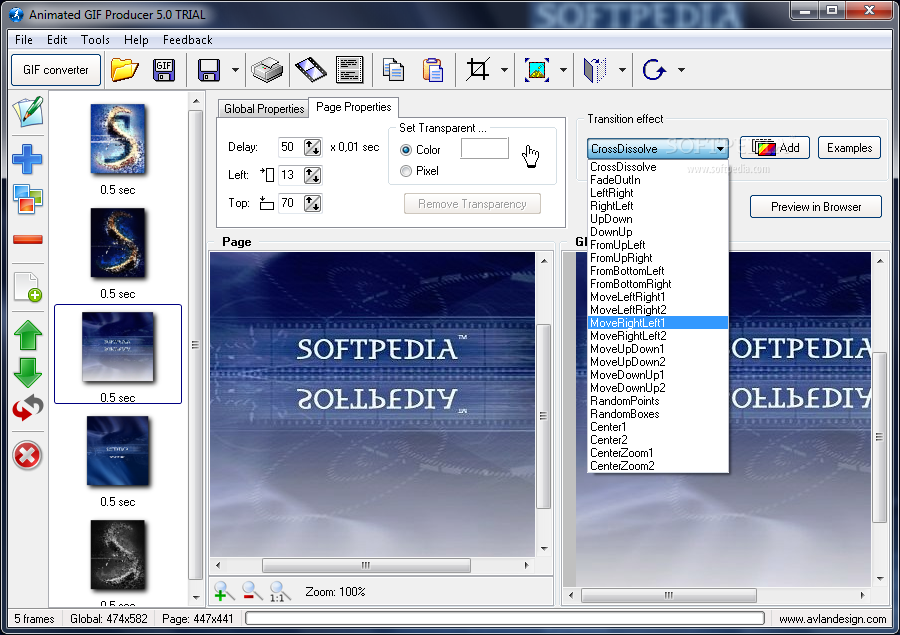Click the scanner icon in toolbar

267,70
